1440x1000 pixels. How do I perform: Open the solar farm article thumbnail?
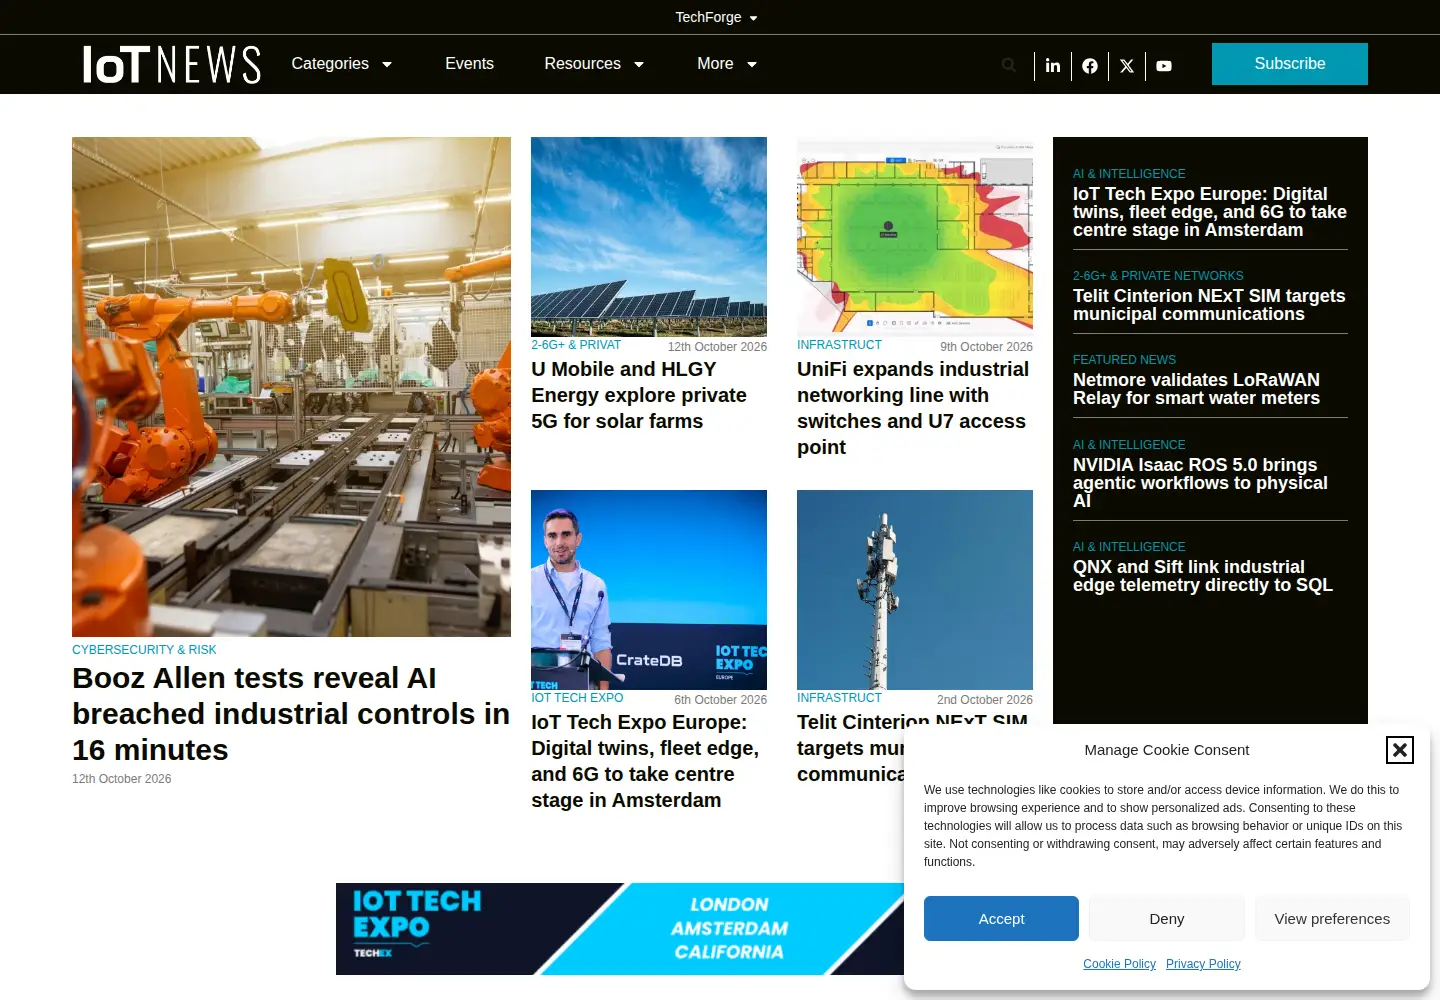[649, 237]
